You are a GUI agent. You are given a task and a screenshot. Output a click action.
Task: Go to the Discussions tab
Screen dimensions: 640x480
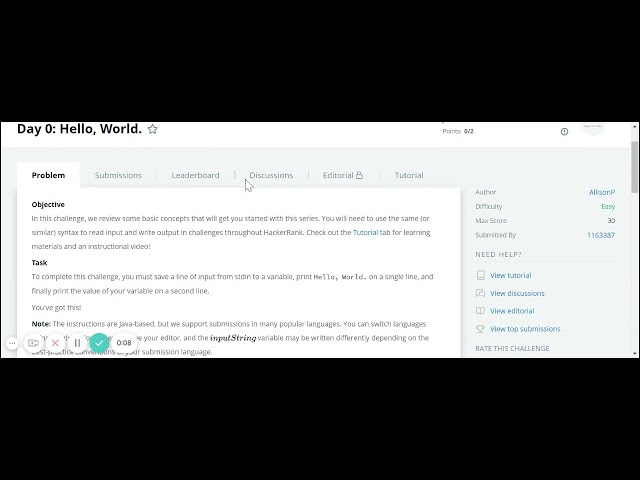pos(271,175)
